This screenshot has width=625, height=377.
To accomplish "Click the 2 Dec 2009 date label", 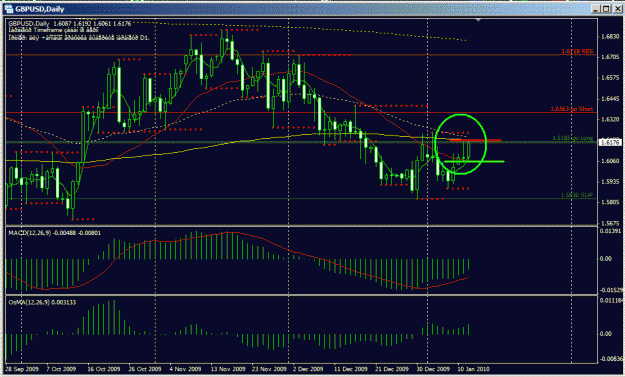I will click(308, 369).
